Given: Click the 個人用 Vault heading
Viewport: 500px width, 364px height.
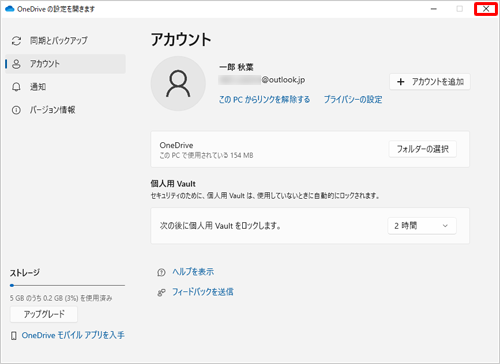Looking at the screenshot, I should click(173, 184).
